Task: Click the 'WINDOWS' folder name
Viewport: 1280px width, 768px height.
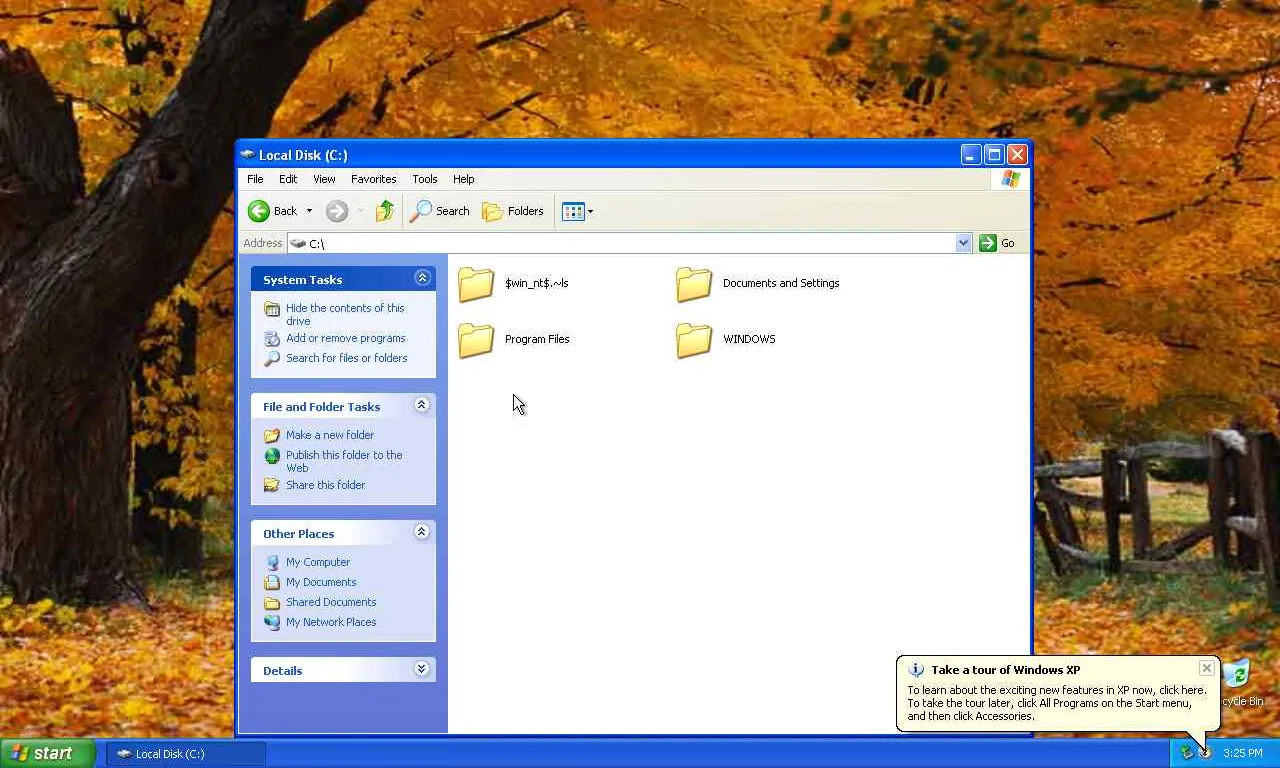Action: pyautogui.click(x=749, y=340)
